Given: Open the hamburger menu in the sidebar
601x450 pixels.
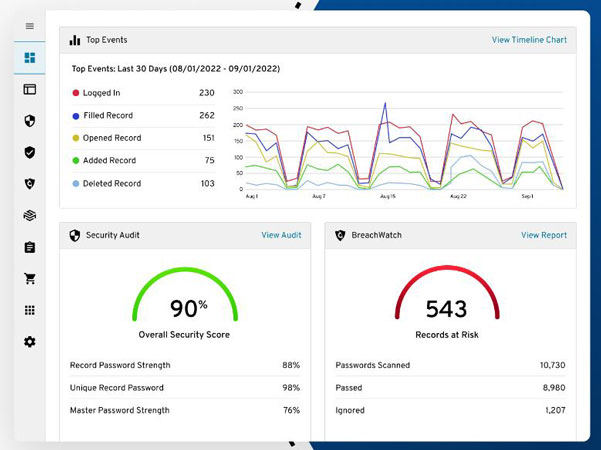Looking at the screenshot, I should click(x=29, y=26).
